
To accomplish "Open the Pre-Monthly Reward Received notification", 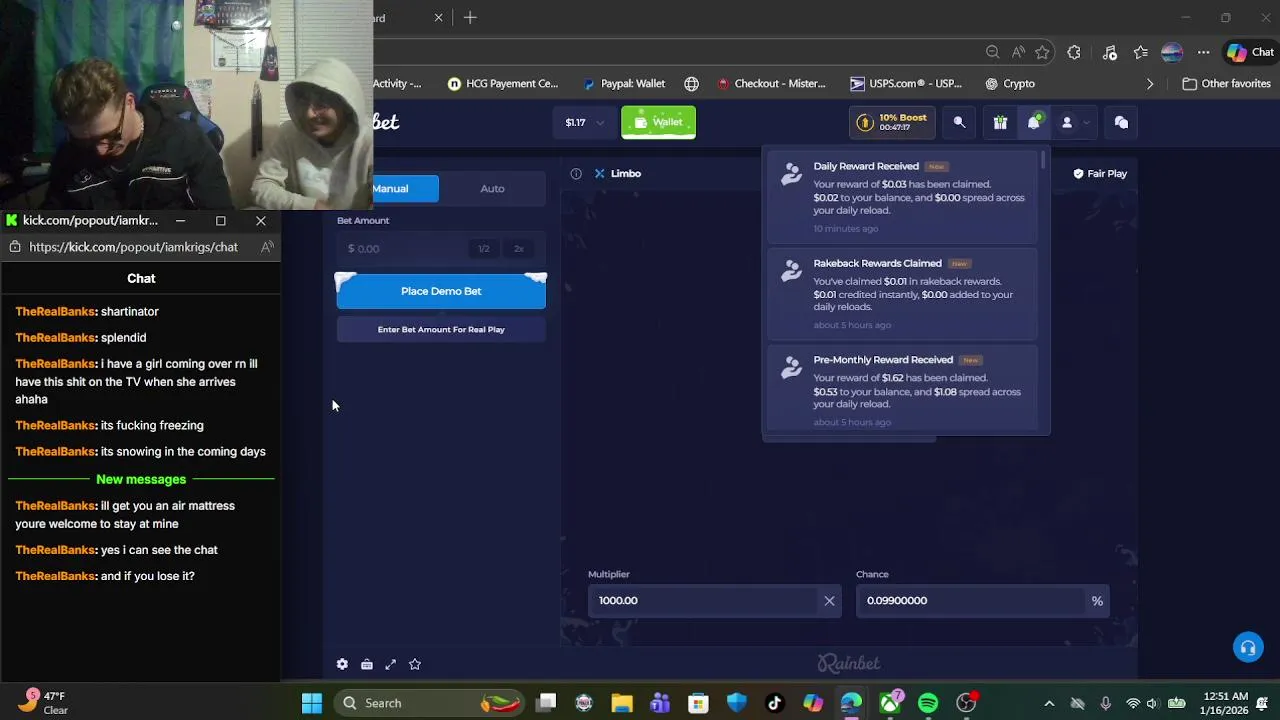I will [903, 390].
